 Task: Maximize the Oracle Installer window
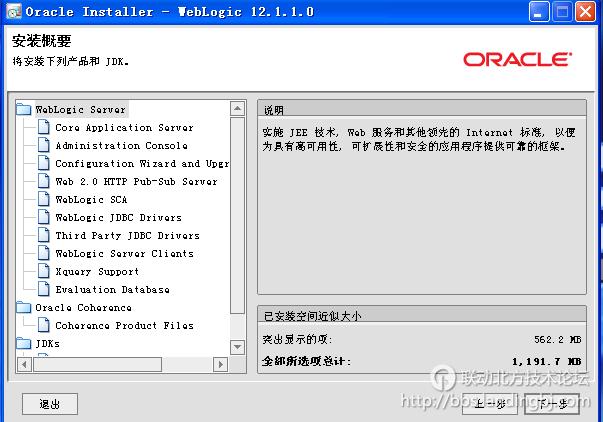point(562,12)
